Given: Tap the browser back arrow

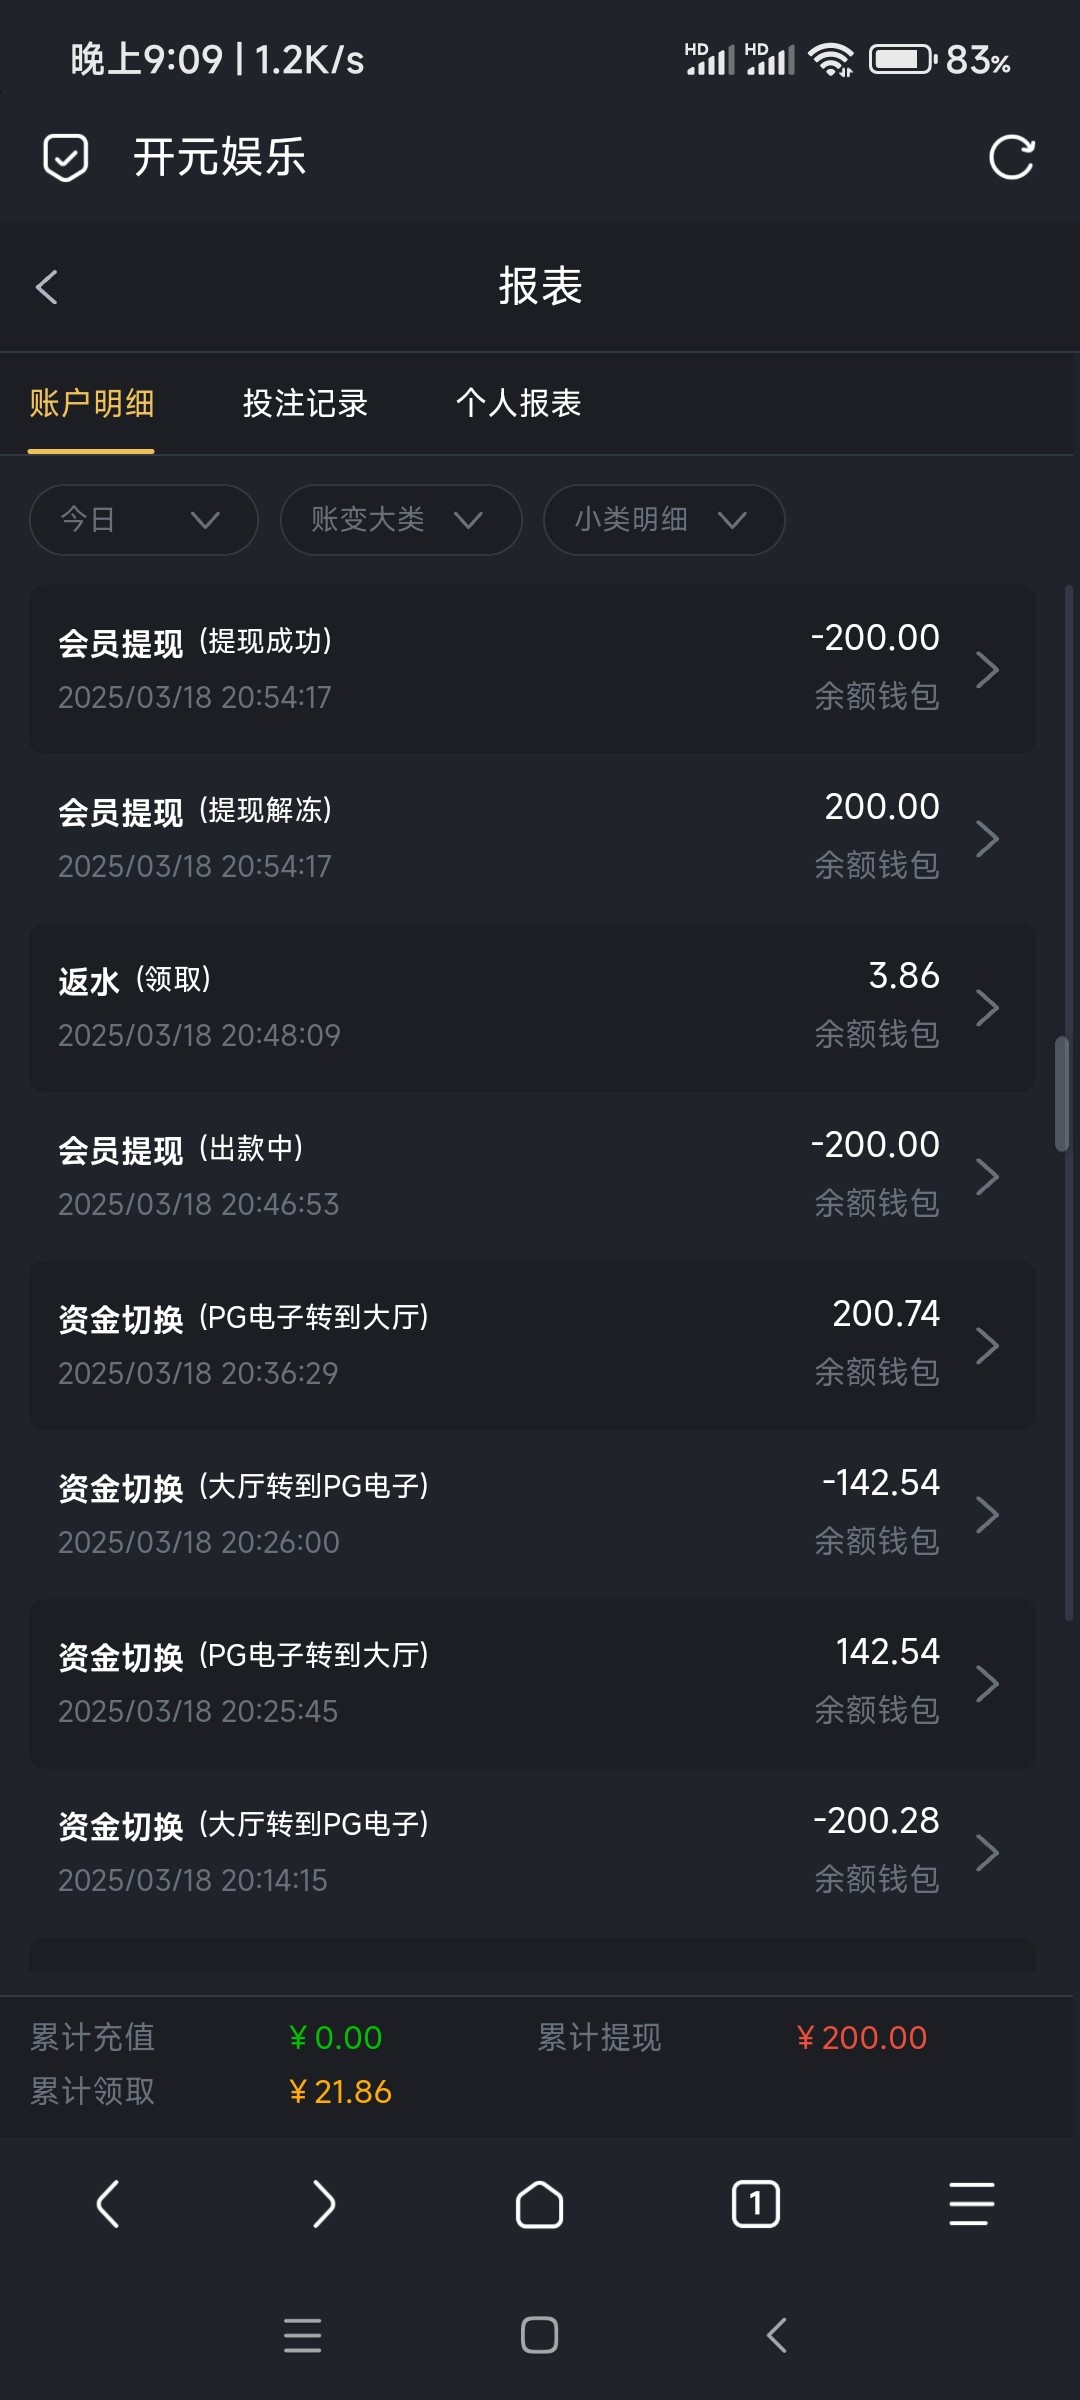Looking at the screenshot, I should click(x=108, y=2204).
